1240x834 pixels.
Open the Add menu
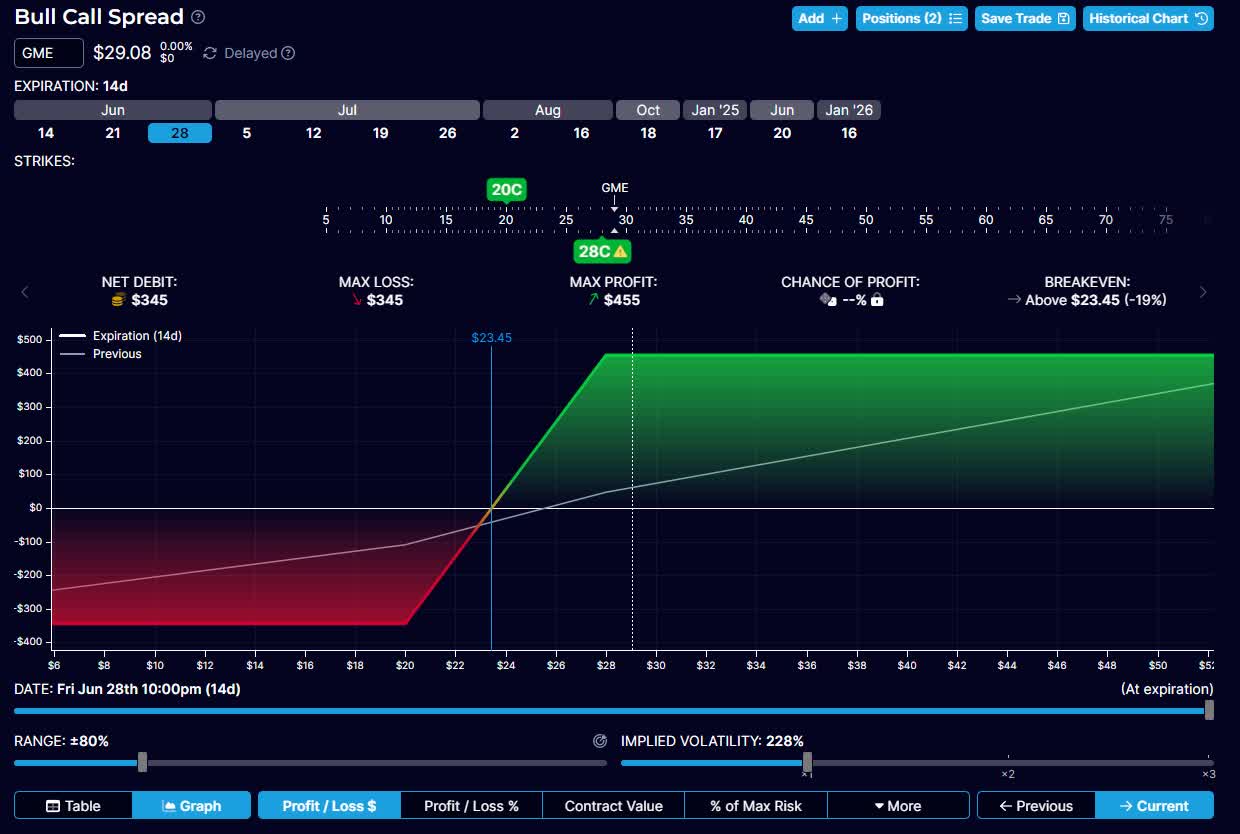point(820,18)
